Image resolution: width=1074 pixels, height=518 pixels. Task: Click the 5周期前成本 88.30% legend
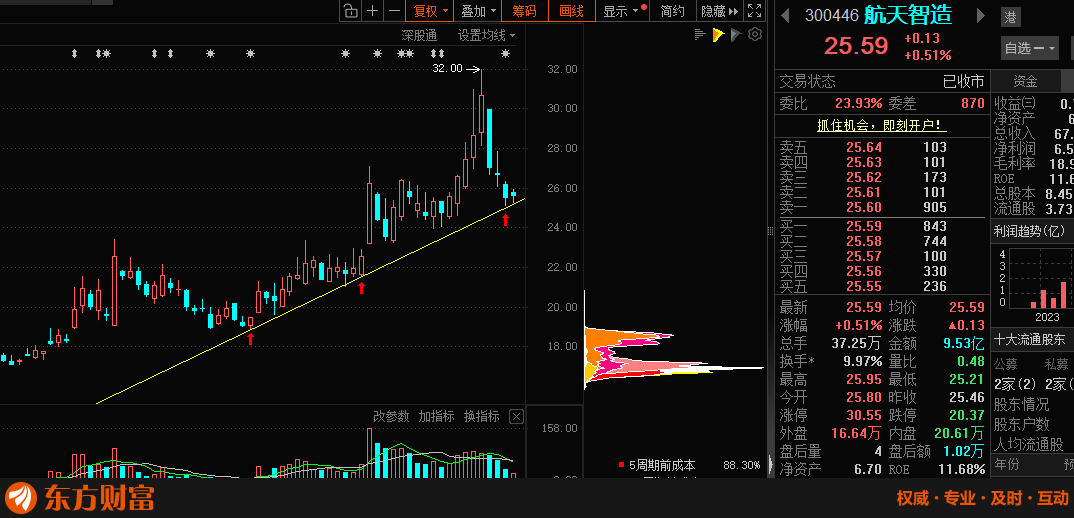pyautogui.click(x=689, y=465)
